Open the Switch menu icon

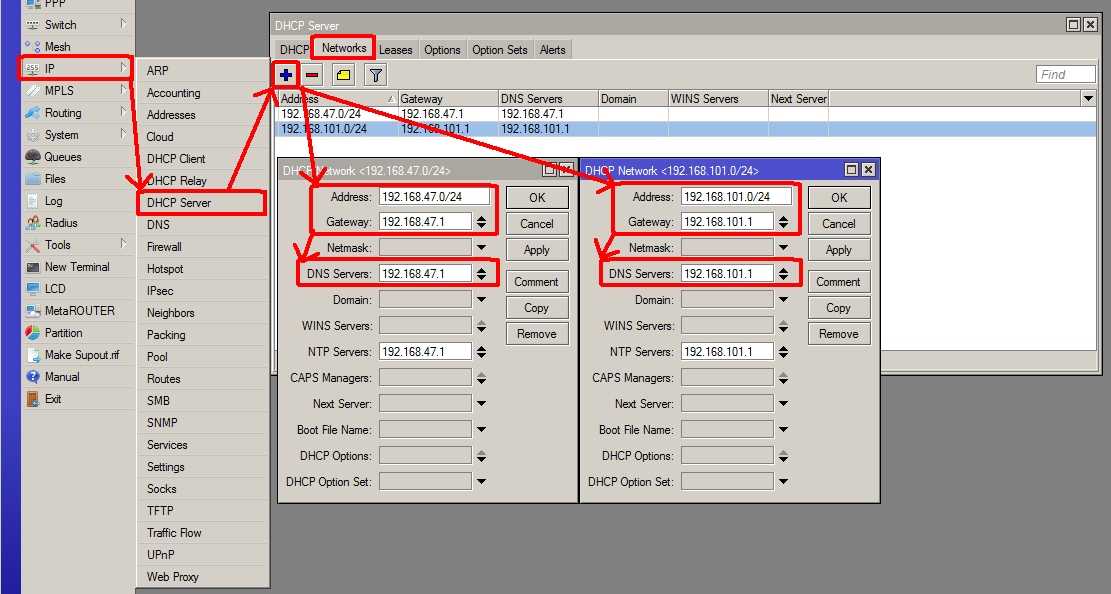[x=33, y=25]
